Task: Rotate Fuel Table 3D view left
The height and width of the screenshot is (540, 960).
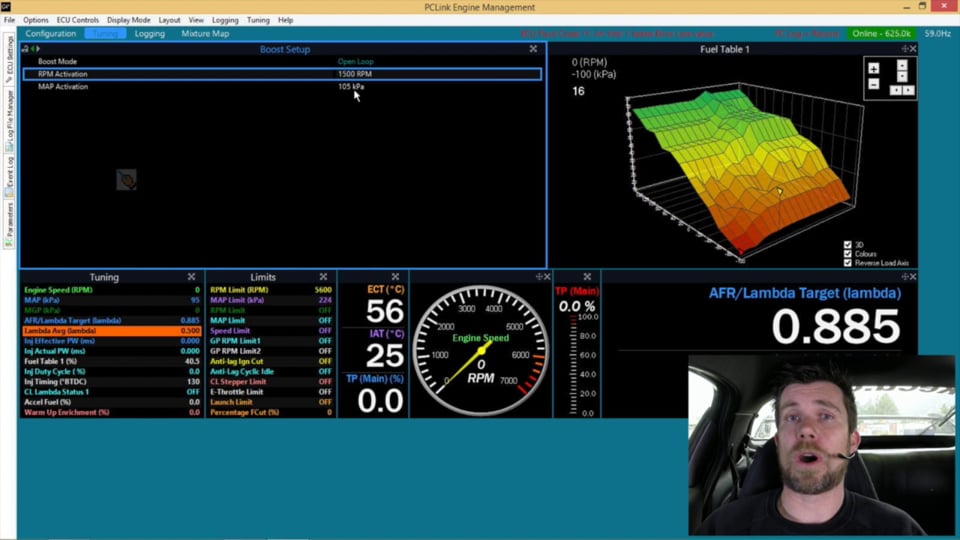Action: (x=895, y=90)
